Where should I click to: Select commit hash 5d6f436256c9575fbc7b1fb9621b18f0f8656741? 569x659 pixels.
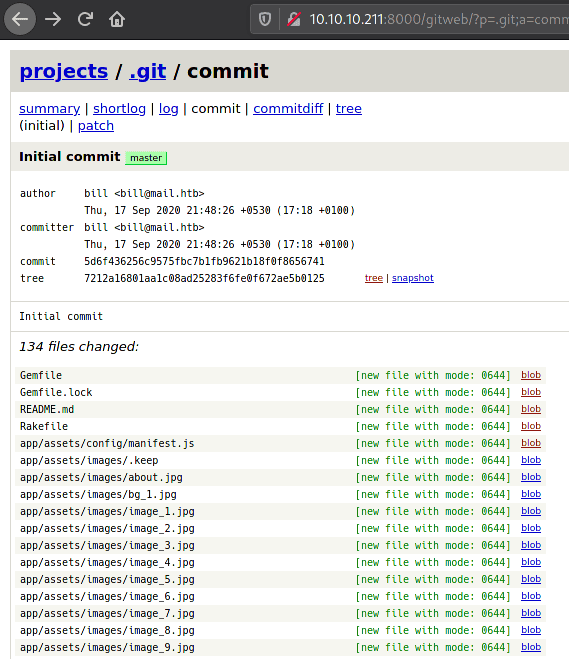click(204, 261)
